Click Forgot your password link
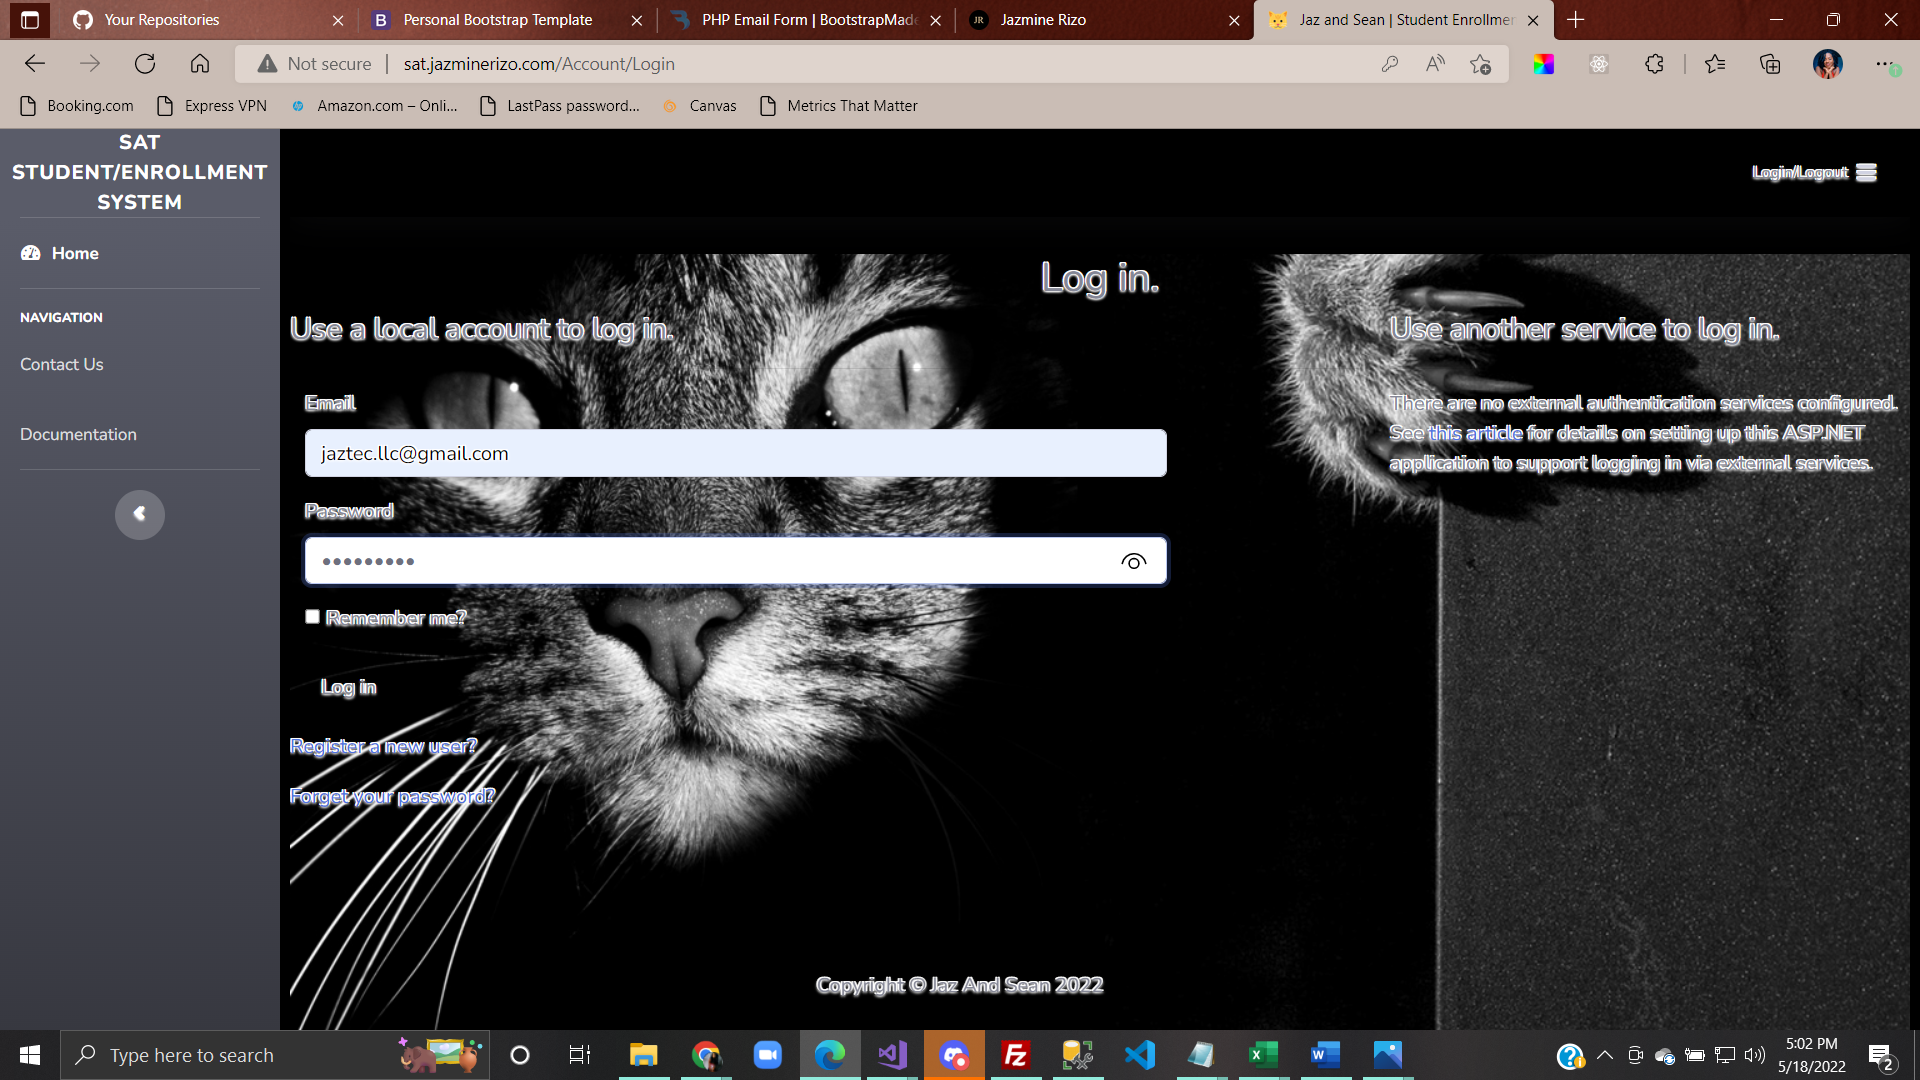 tap(391, 796)
